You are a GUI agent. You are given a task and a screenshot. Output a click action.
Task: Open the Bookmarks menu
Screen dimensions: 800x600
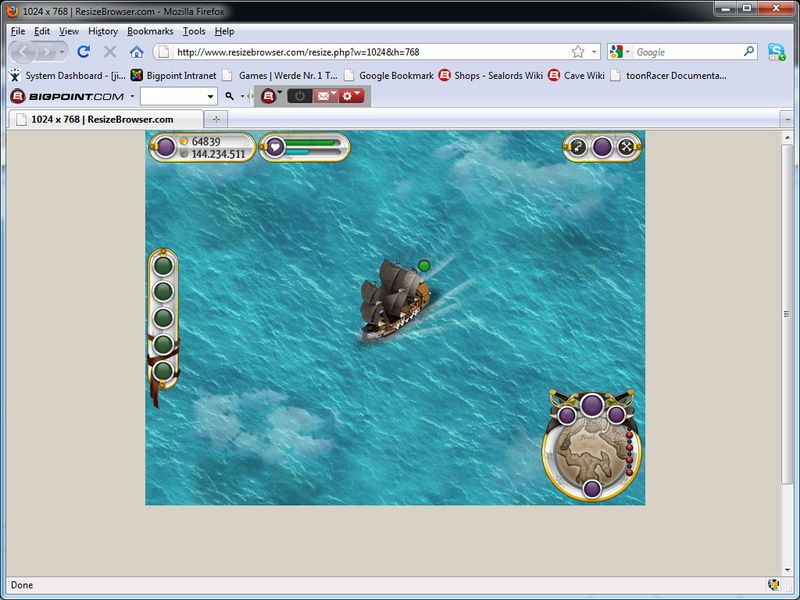pos(150,31)
